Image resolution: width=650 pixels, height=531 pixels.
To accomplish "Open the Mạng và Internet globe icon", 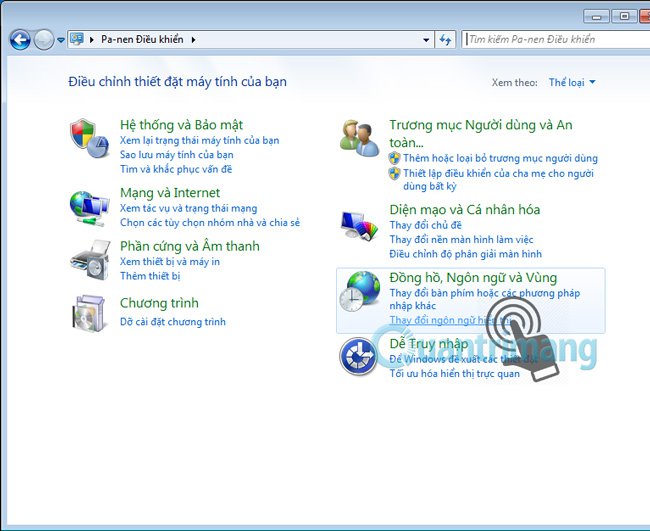I will (x=89, y=208).
